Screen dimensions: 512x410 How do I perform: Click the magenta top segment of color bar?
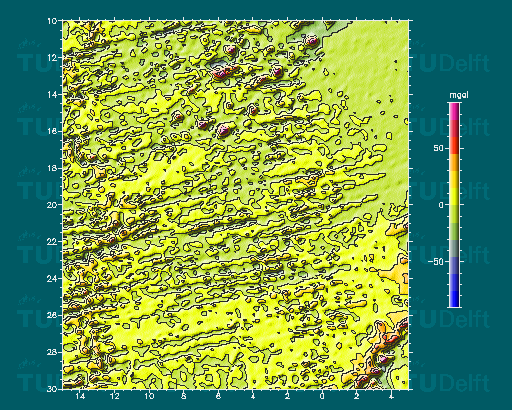coord(454,111)
